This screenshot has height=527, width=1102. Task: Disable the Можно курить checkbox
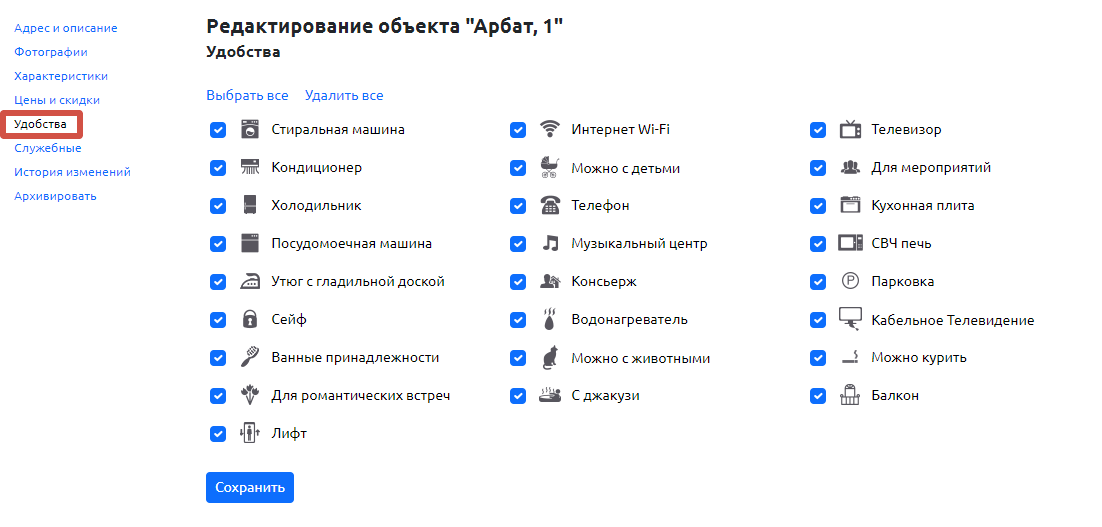click(818, 358)
